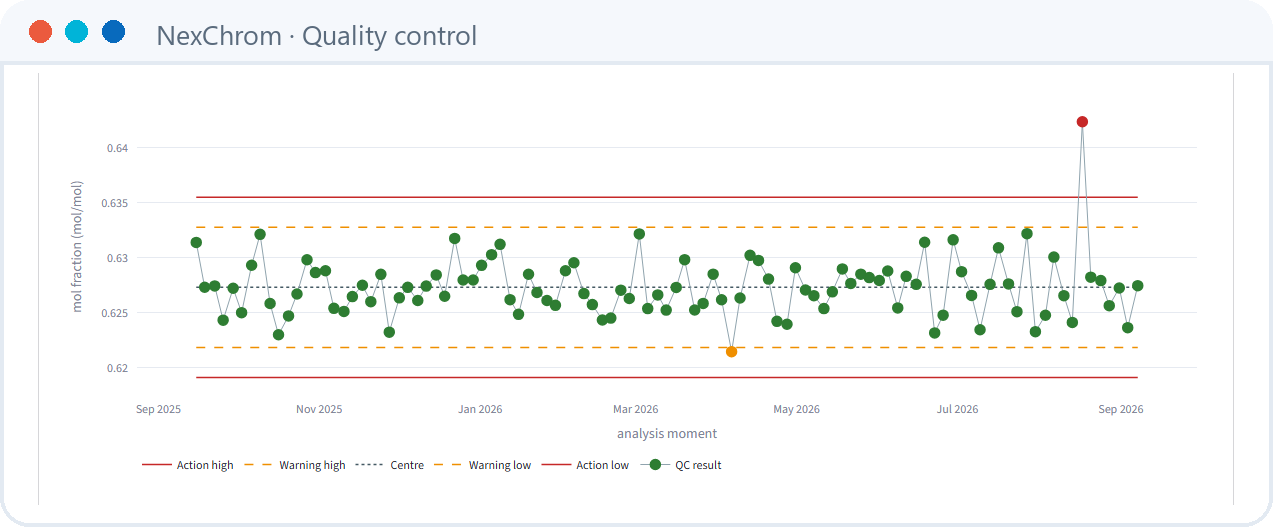Click the NexCrom · Quality control title
This screenshot has height=527, width=1273.
pyautogui.click(x=317, y=36)
